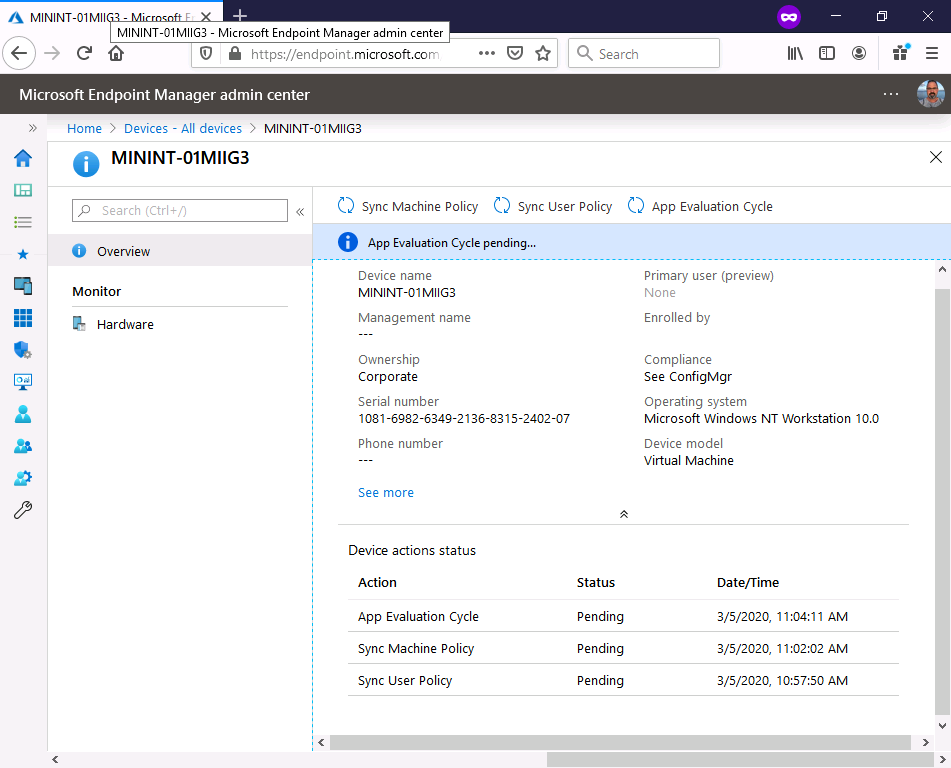Open the Dashboard icon in the sidebar

23,190
